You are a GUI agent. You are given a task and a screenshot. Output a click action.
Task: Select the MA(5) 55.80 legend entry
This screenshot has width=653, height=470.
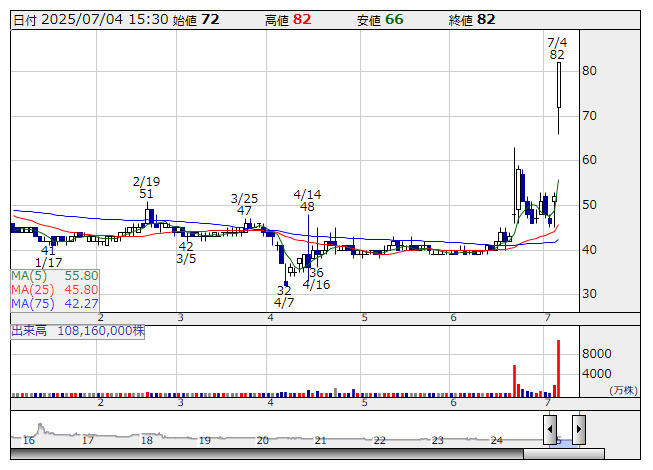55,276
